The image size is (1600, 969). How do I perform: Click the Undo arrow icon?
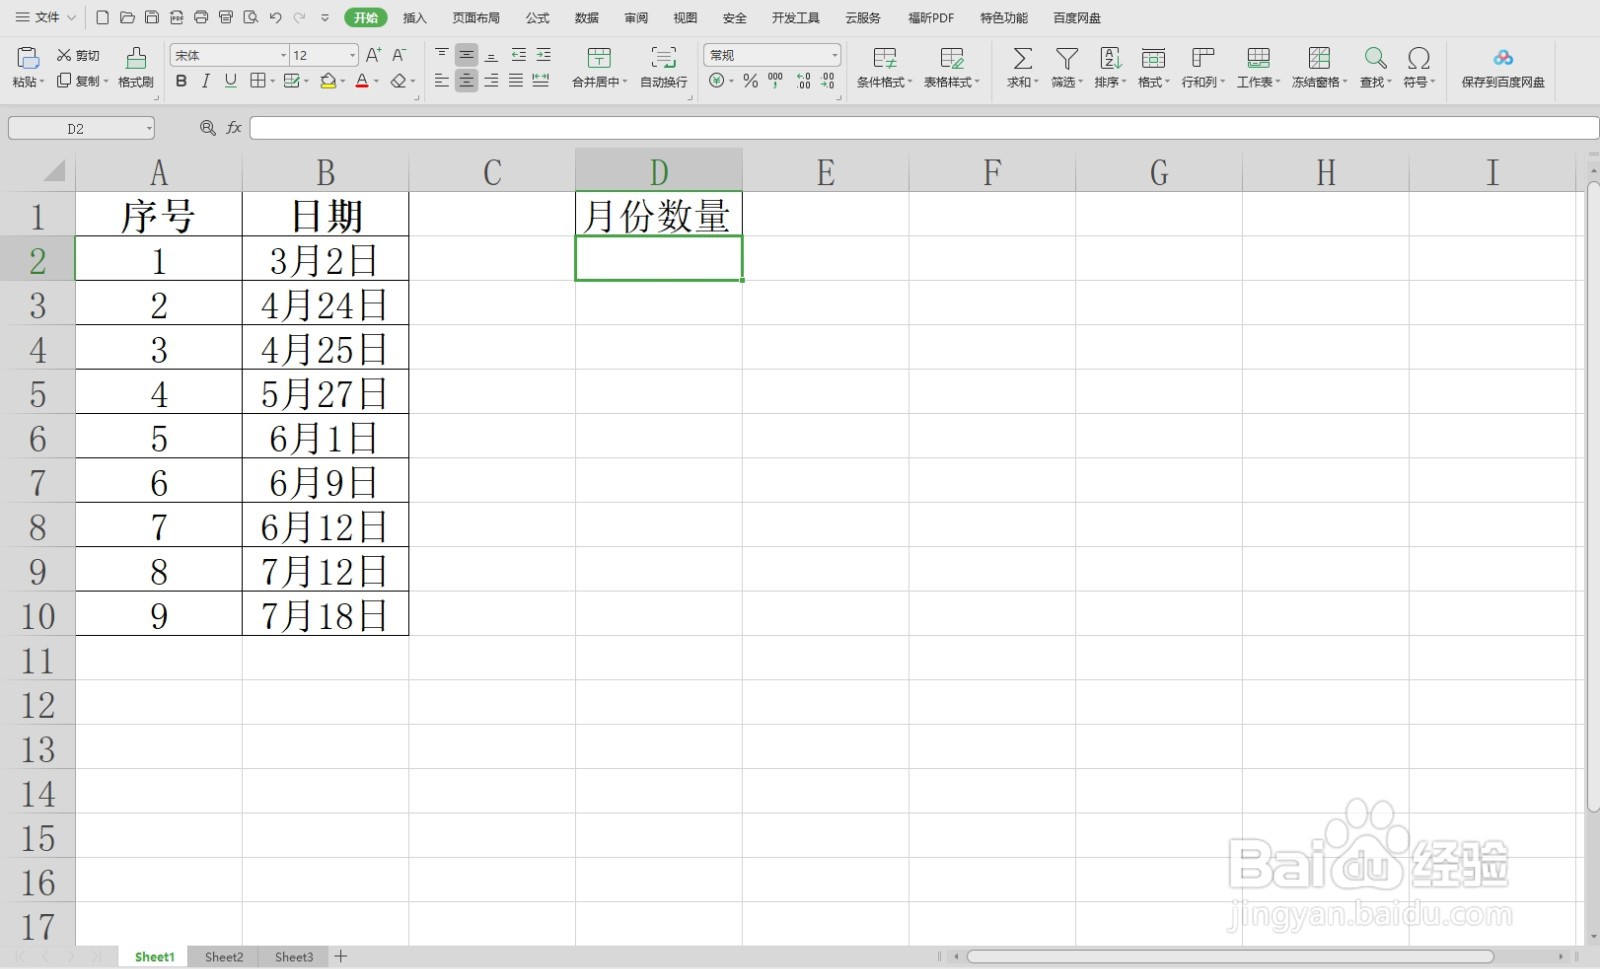click(x=276, y=18)
